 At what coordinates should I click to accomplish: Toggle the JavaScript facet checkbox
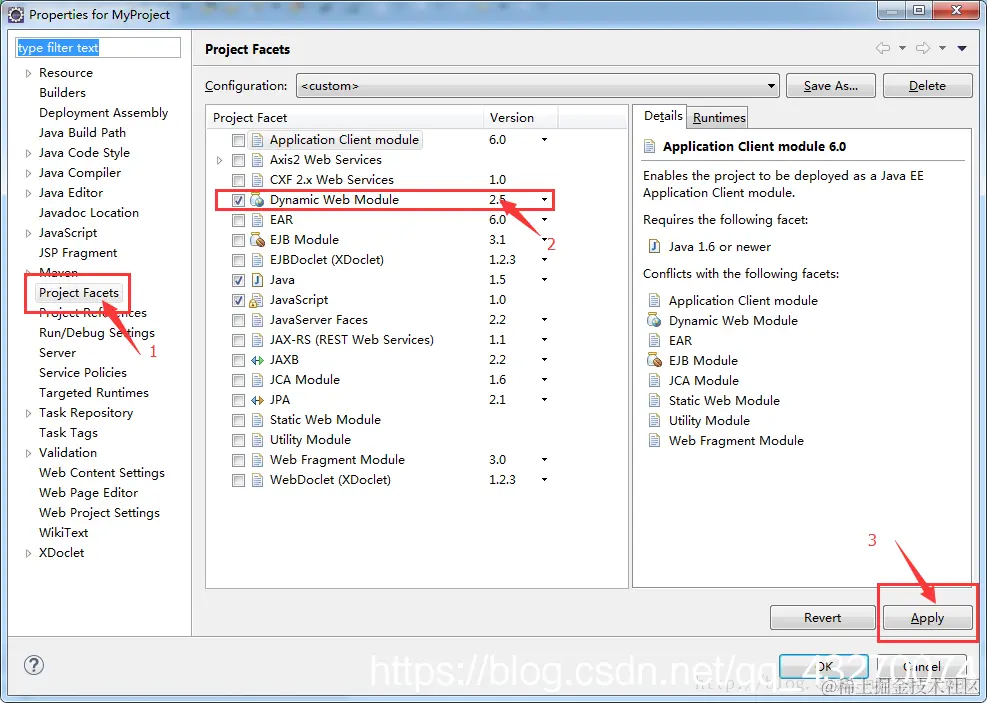pyautogui.click(x=239, y=300)
